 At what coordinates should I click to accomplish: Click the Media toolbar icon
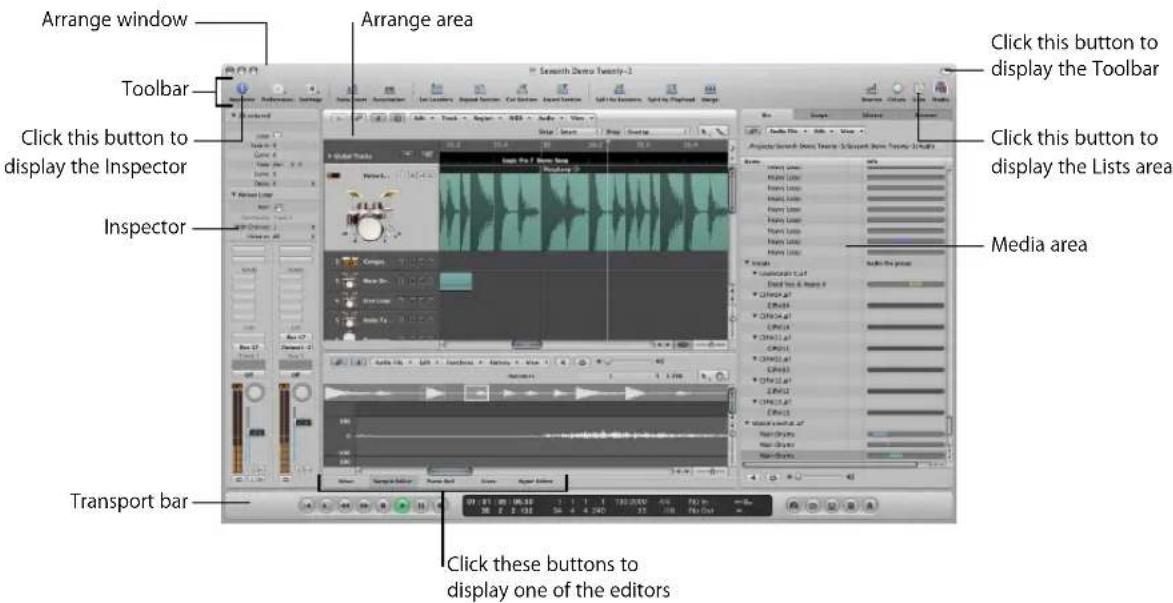(x=940, y=91)
